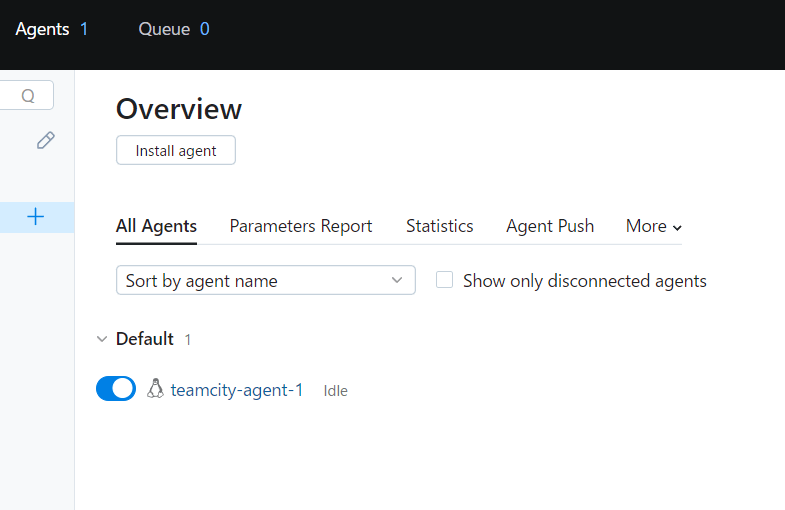
Task: Disable teamcity-agent-1 using its toggle switch
Action: [116, 389]
